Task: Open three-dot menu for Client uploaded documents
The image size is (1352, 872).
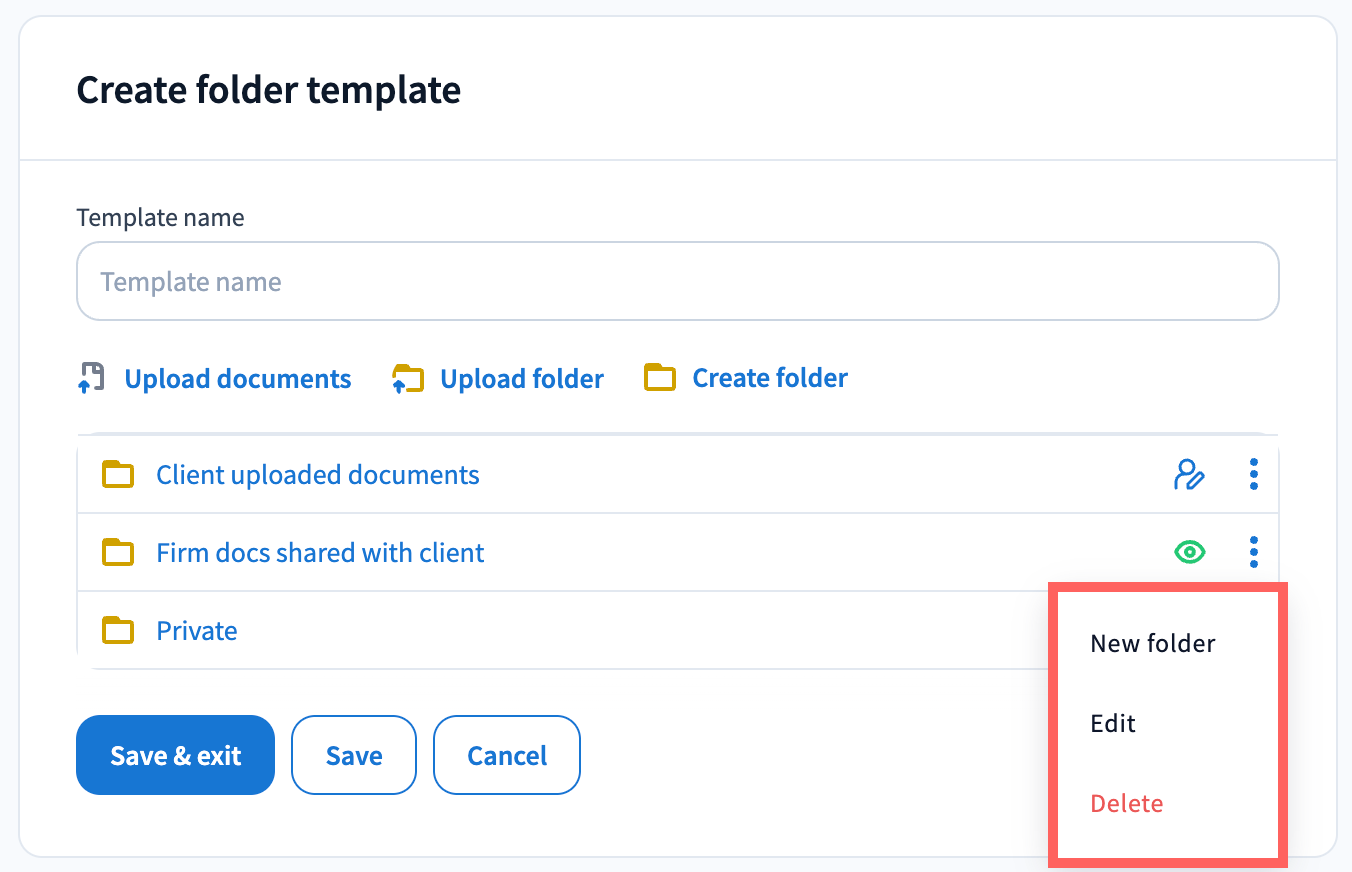Action: [x=1254, y=475]
